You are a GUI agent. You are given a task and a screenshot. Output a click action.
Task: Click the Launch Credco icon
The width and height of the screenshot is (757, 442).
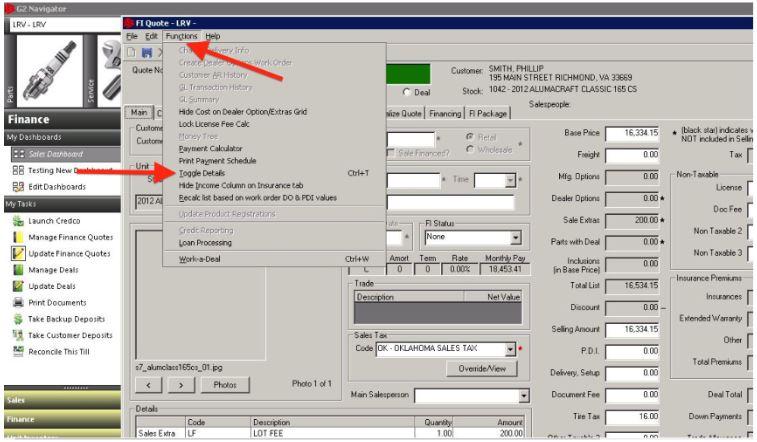tap(18, 221)
